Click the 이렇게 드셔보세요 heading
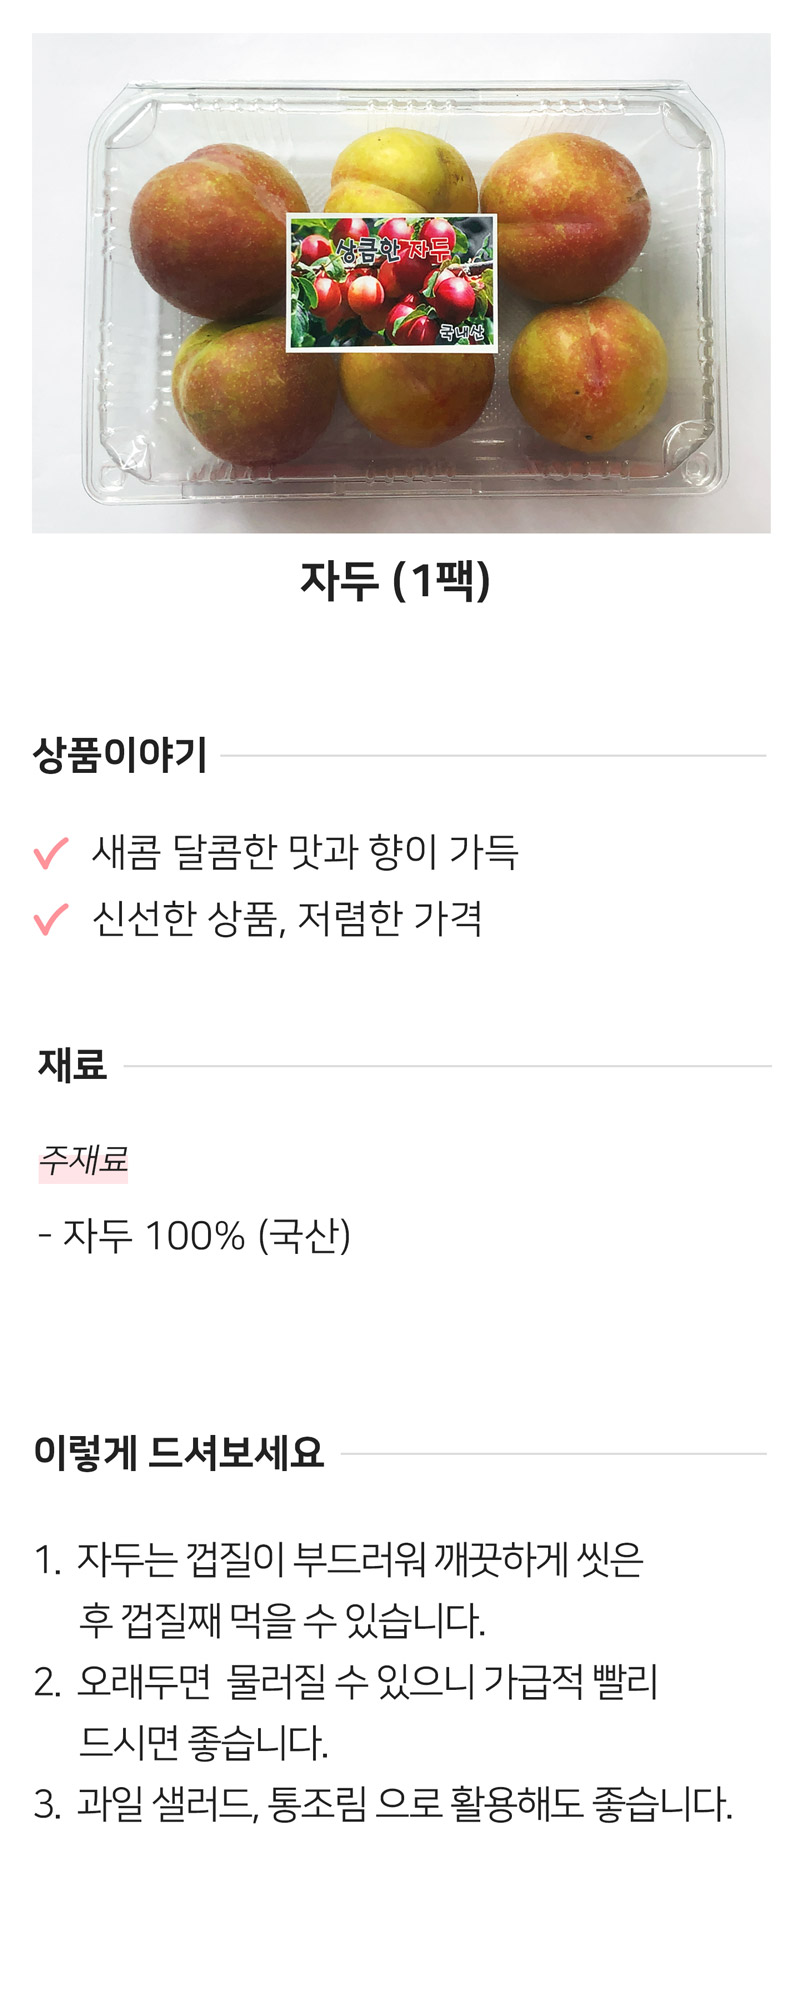 coord(179,1452)
